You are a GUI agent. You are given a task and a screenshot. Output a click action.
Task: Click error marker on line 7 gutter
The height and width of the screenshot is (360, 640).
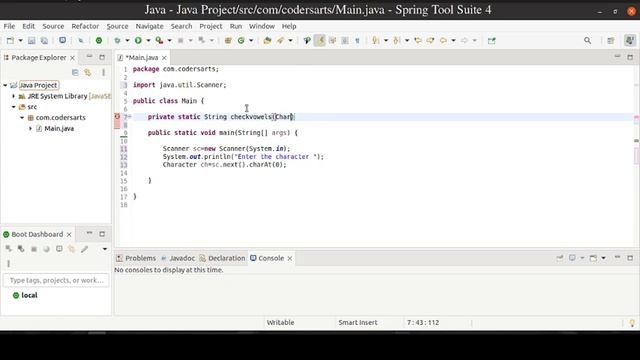[117, 117]
